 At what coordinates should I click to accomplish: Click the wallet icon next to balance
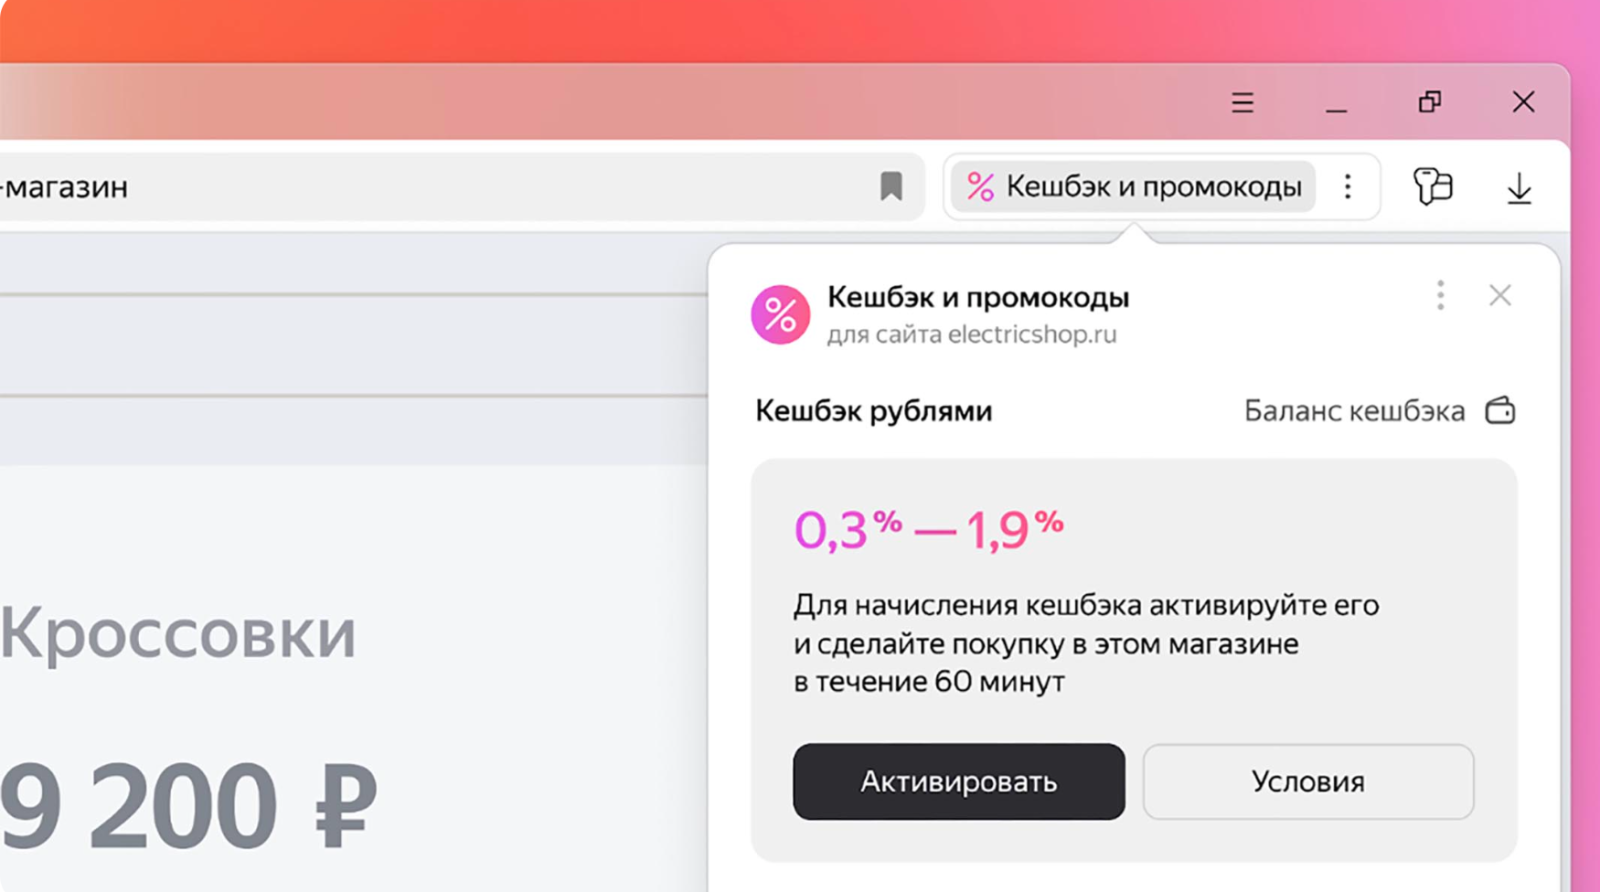coord(1500,410)
